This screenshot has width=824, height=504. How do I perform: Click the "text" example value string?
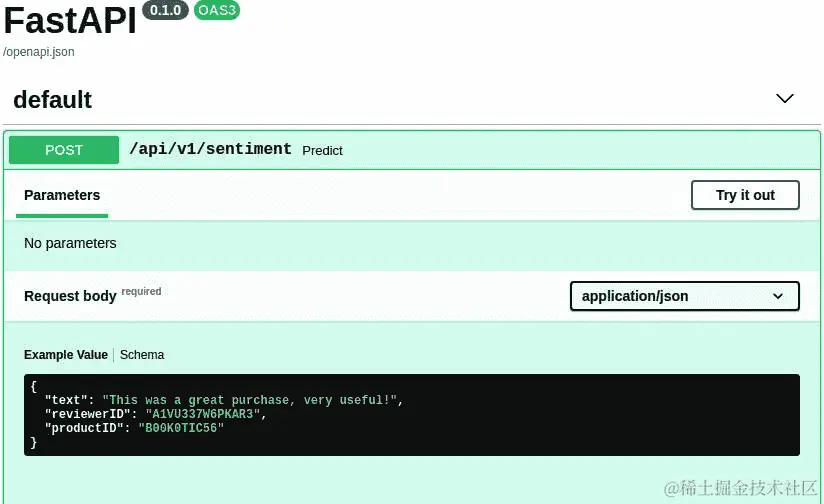tap(250, 400)
